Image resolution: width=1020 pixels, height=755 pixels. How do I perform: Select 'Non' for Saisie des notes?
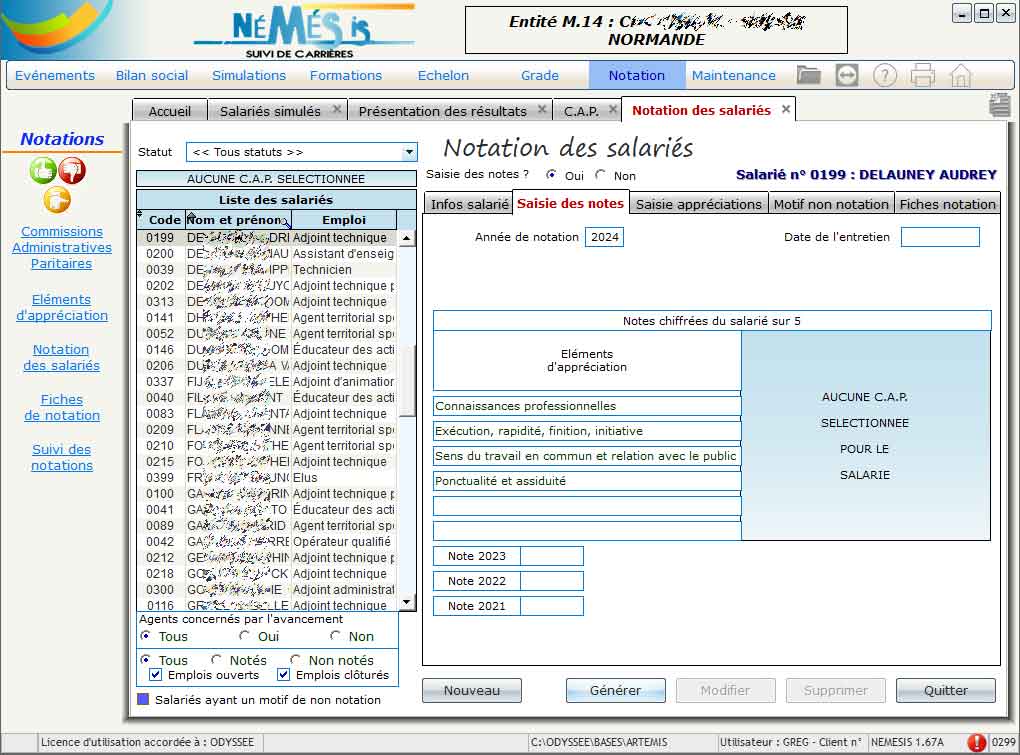pos(600,175)
